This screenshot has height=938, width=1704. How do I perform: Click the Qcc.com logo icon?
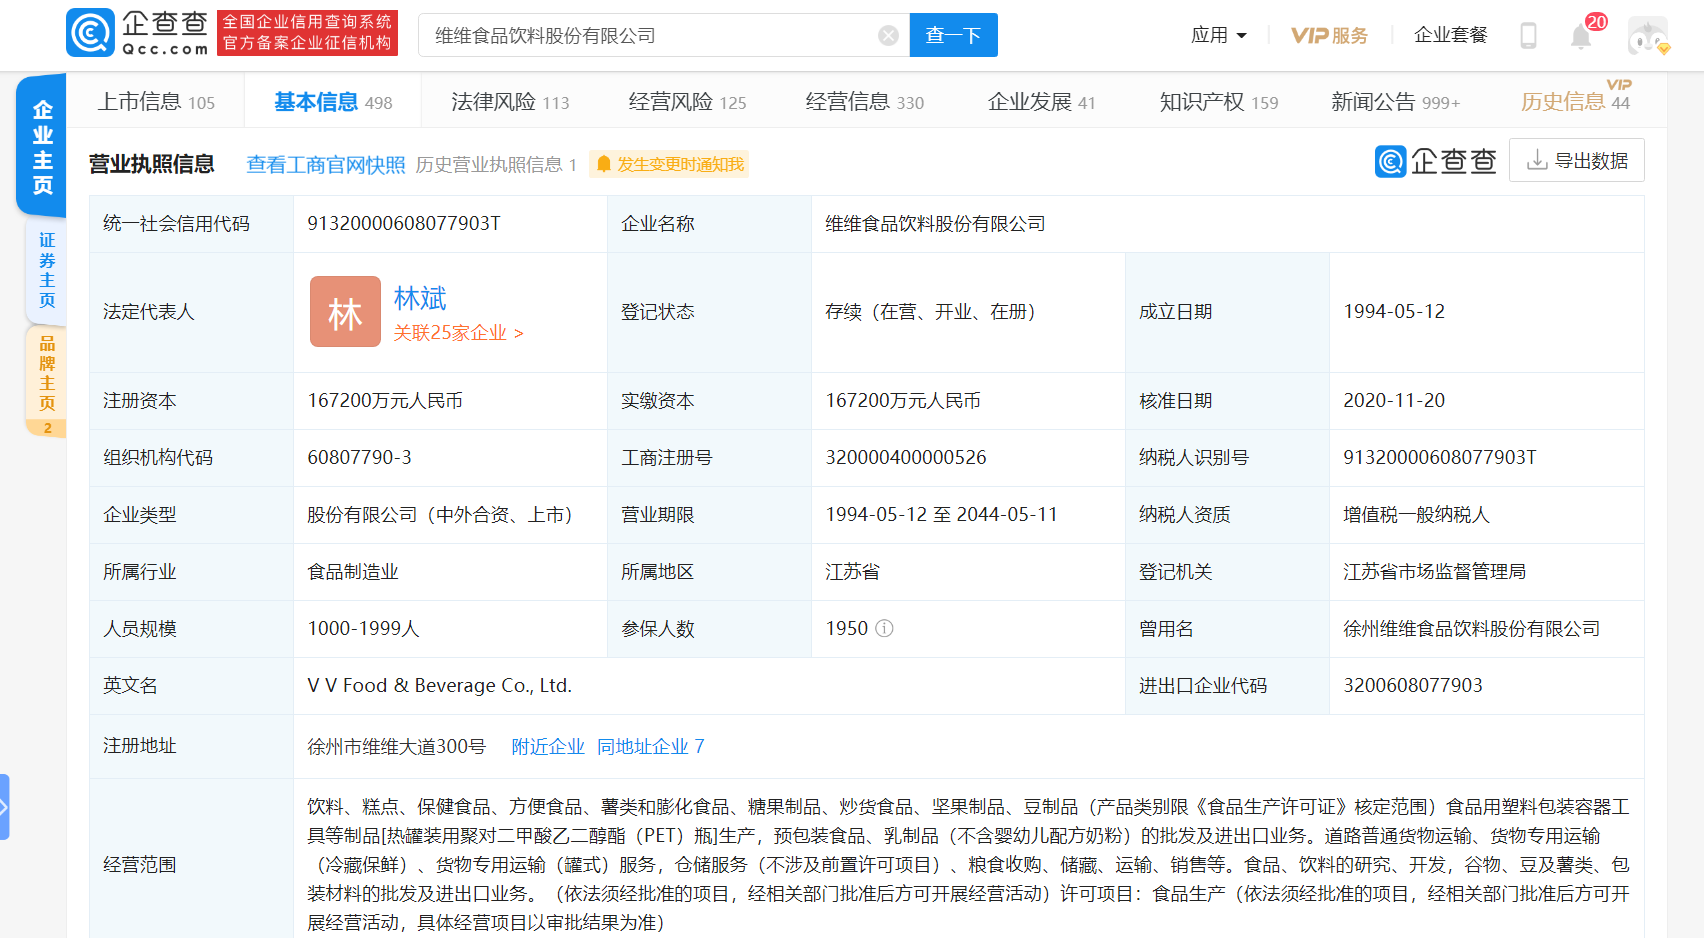[x=91, y=33]
